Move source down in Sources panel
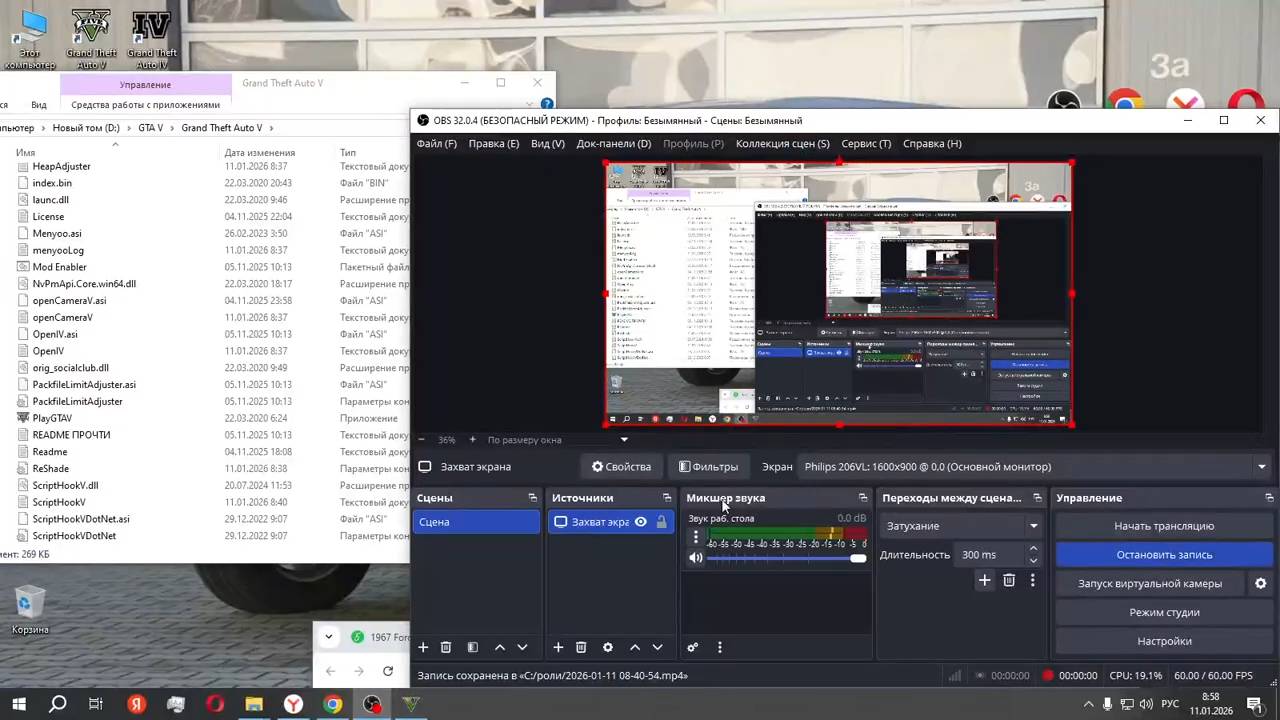The height and width of the screenshot is (720, 1280). [657, 648]
